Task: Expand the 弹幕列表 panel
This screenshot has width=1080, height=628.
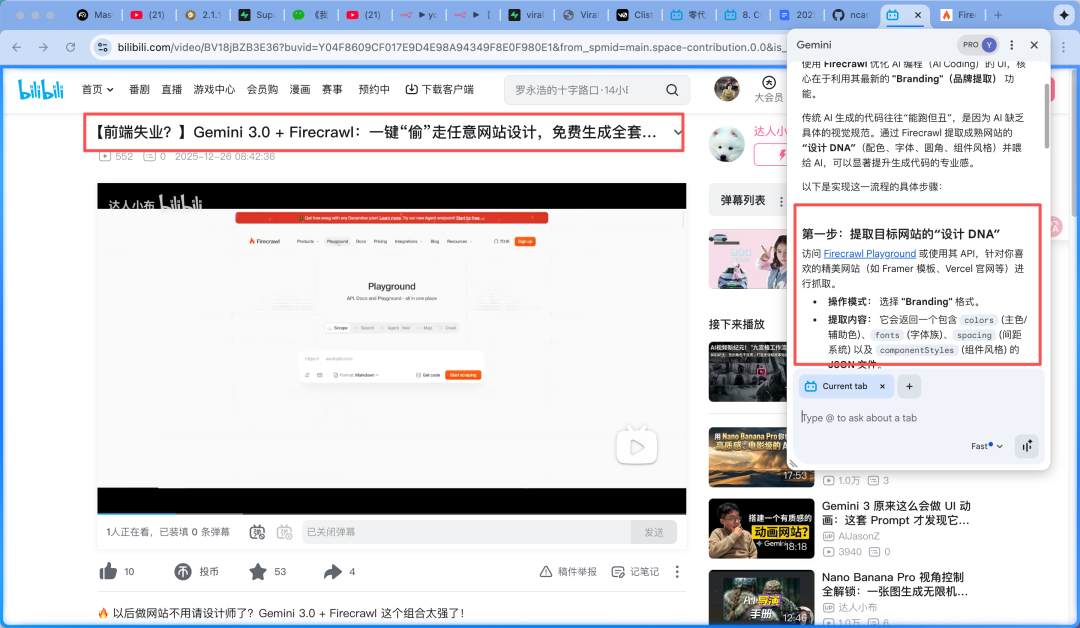Action: [742, 200]
